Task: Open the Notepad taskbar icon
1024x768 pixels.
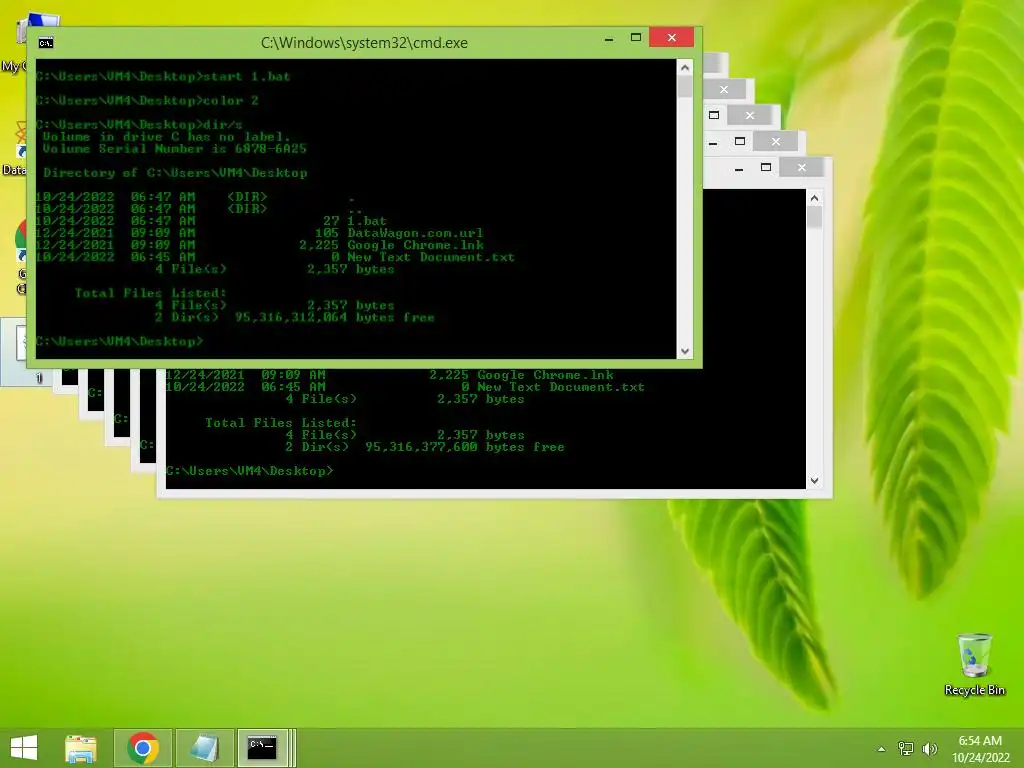Action: pyautogui.click(x=204, y=748)
